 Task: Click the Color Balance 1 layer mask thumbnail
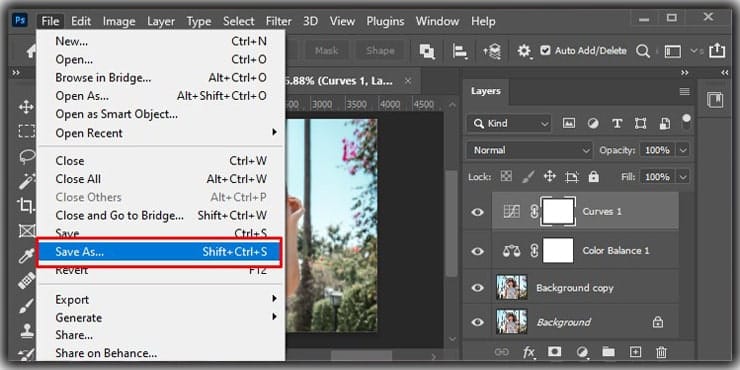coord(558,251)
